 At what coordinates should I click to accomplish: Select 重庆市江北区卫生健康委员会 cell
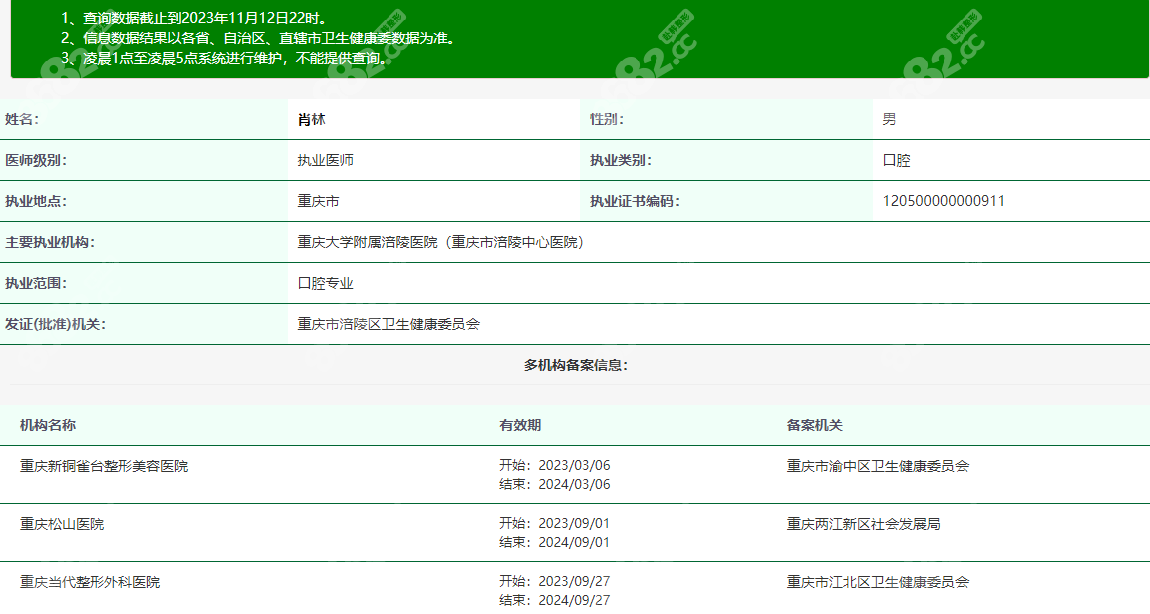(877, 582)
